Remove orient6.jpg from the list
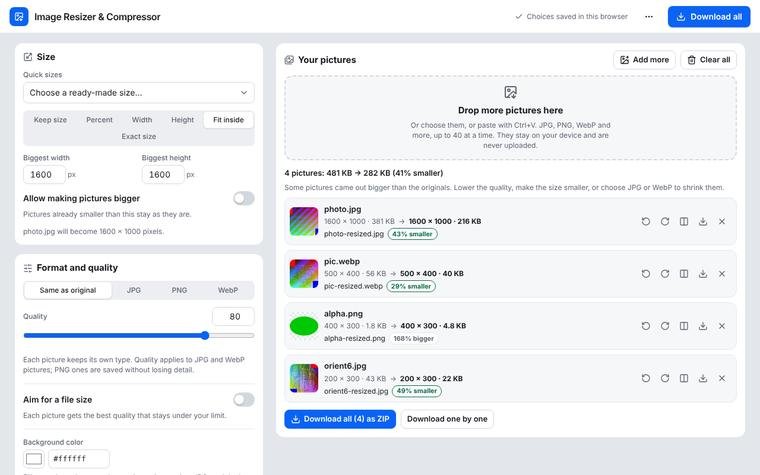The image size is (760, 475). point(722,378)
